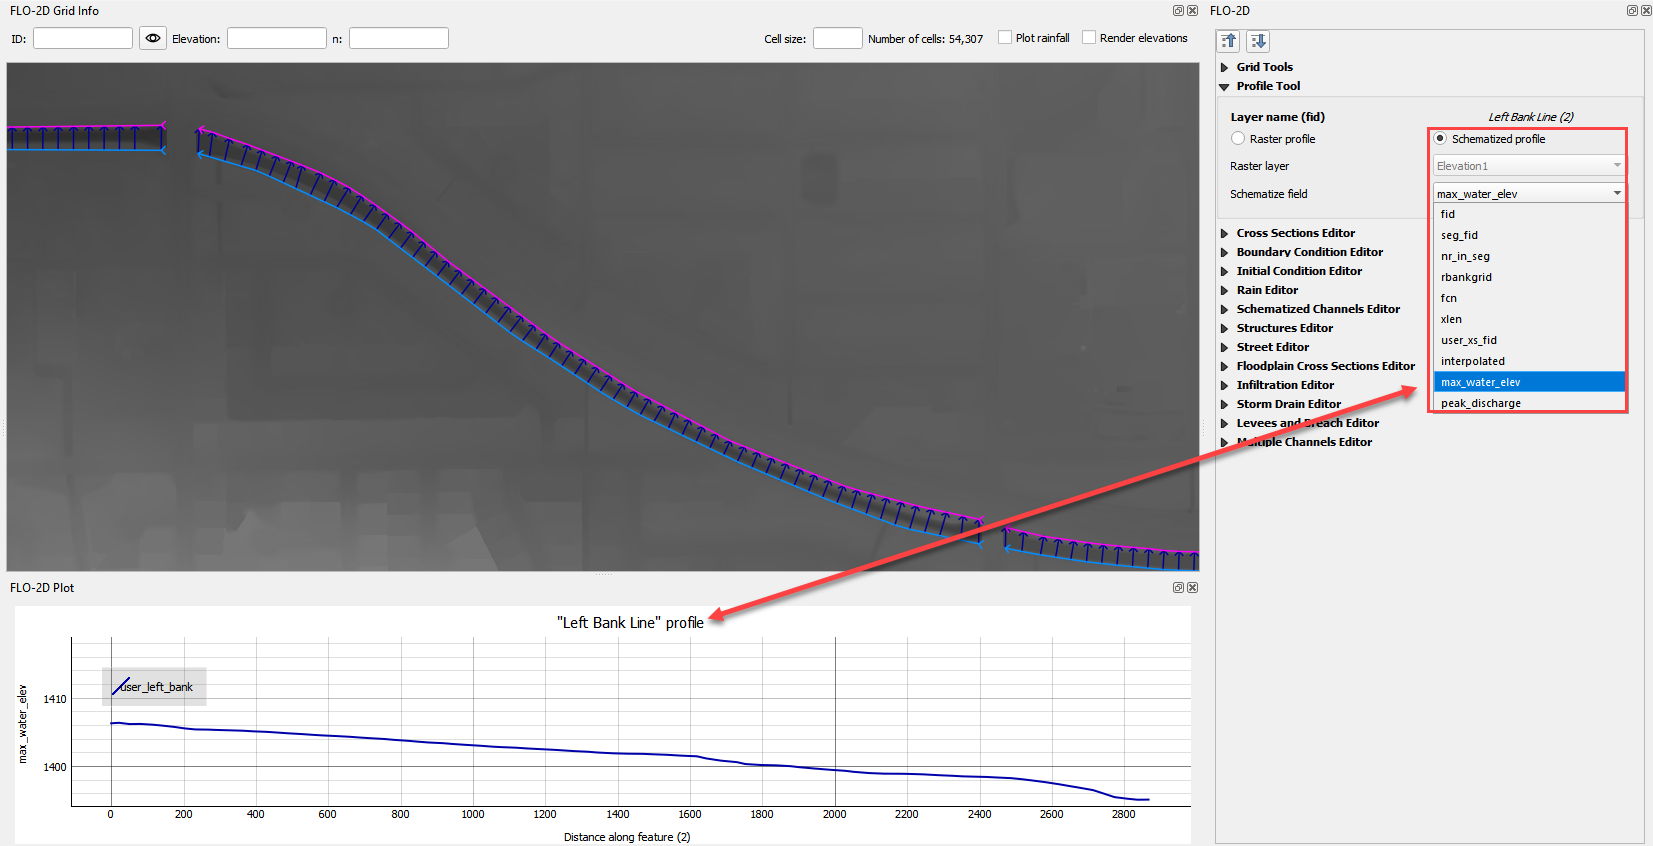The image size is (1653, 846).
Task: Select the Raster profile radio button
Action: [x=1238, y=139]
